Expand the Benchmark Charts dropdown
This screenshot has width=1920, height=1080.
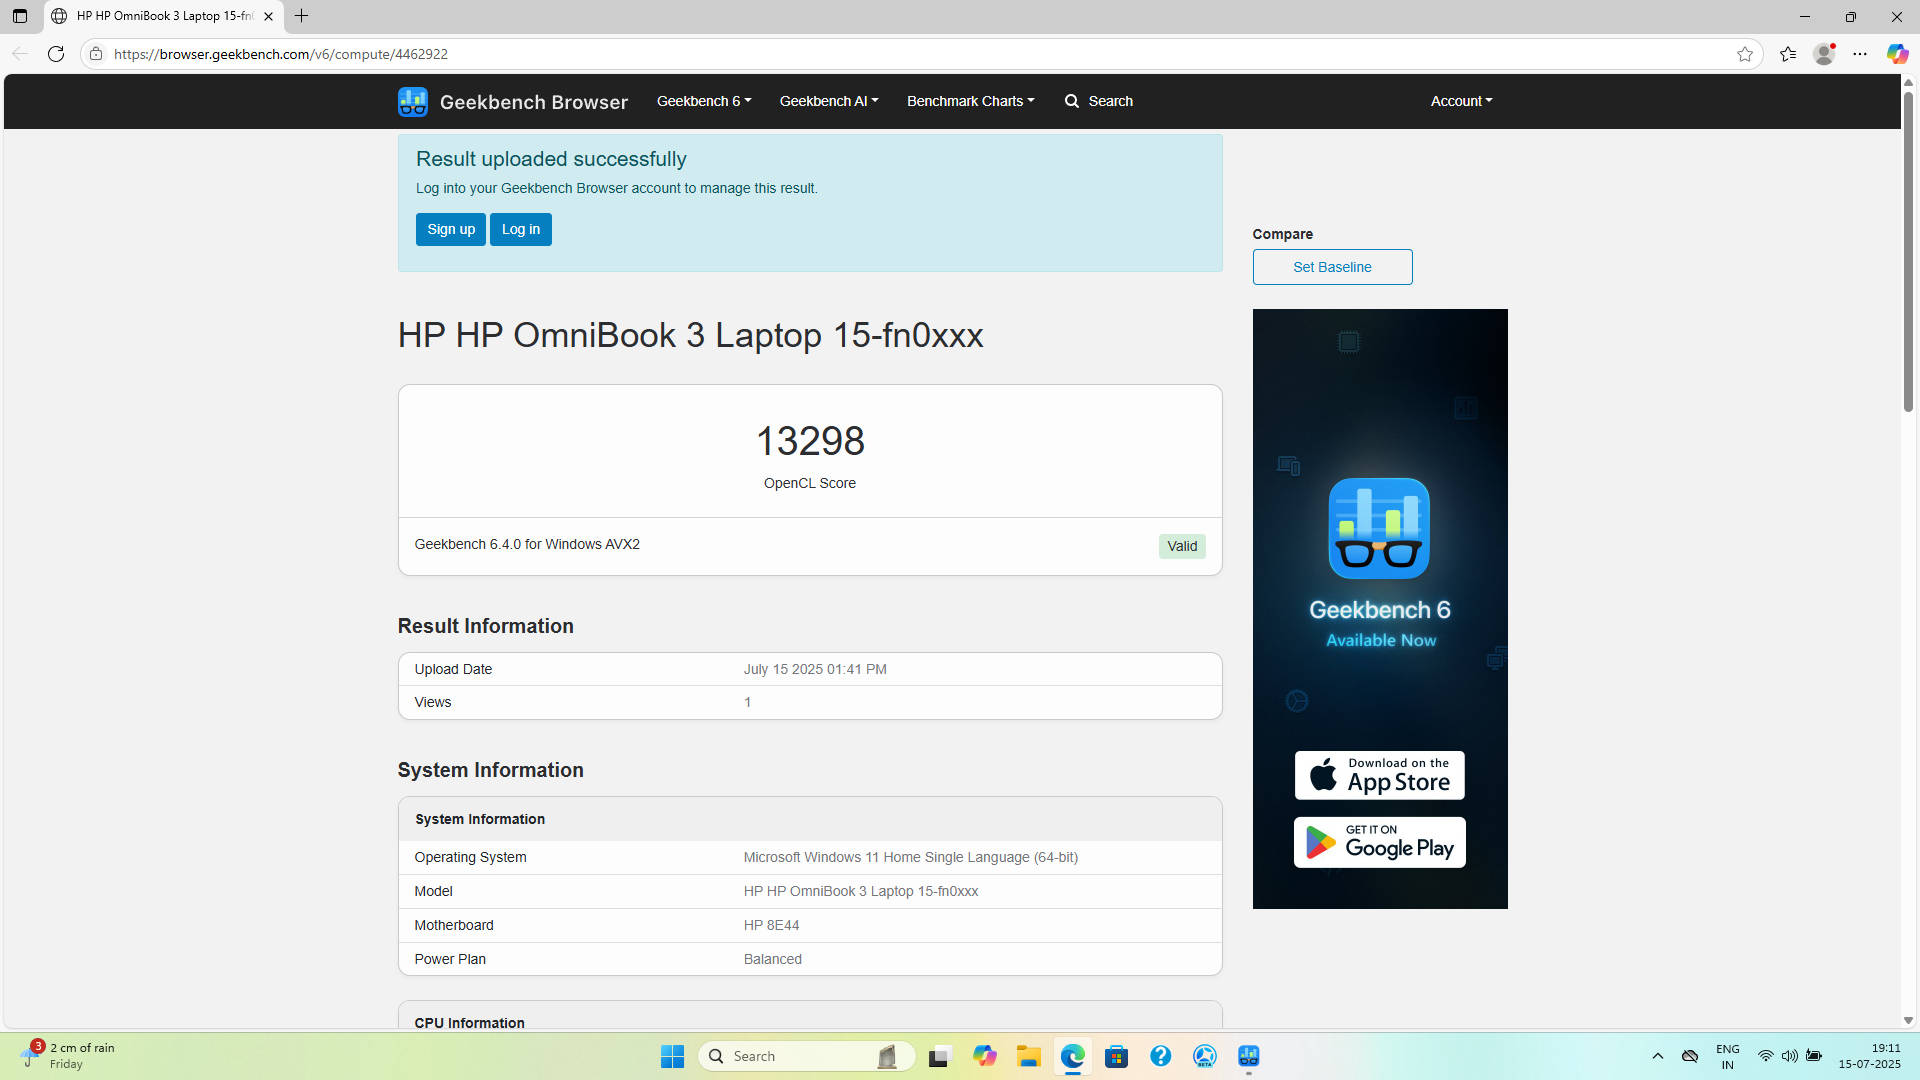(970, 101)
